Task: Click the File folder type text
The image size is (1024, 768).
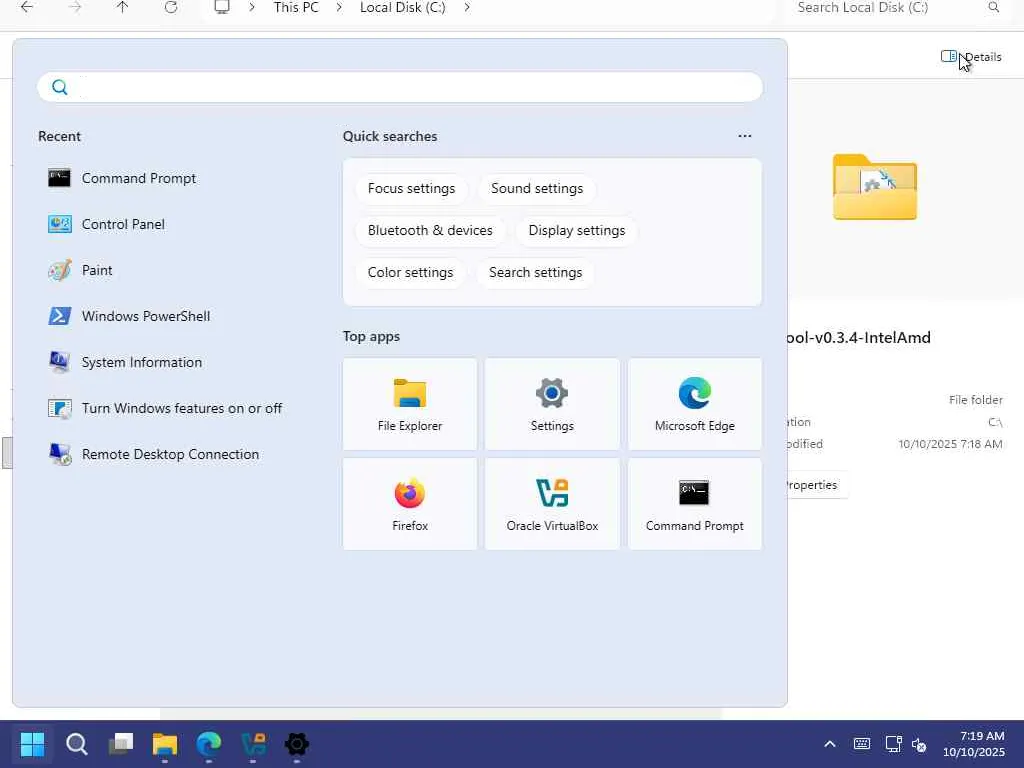Action: 976,400
